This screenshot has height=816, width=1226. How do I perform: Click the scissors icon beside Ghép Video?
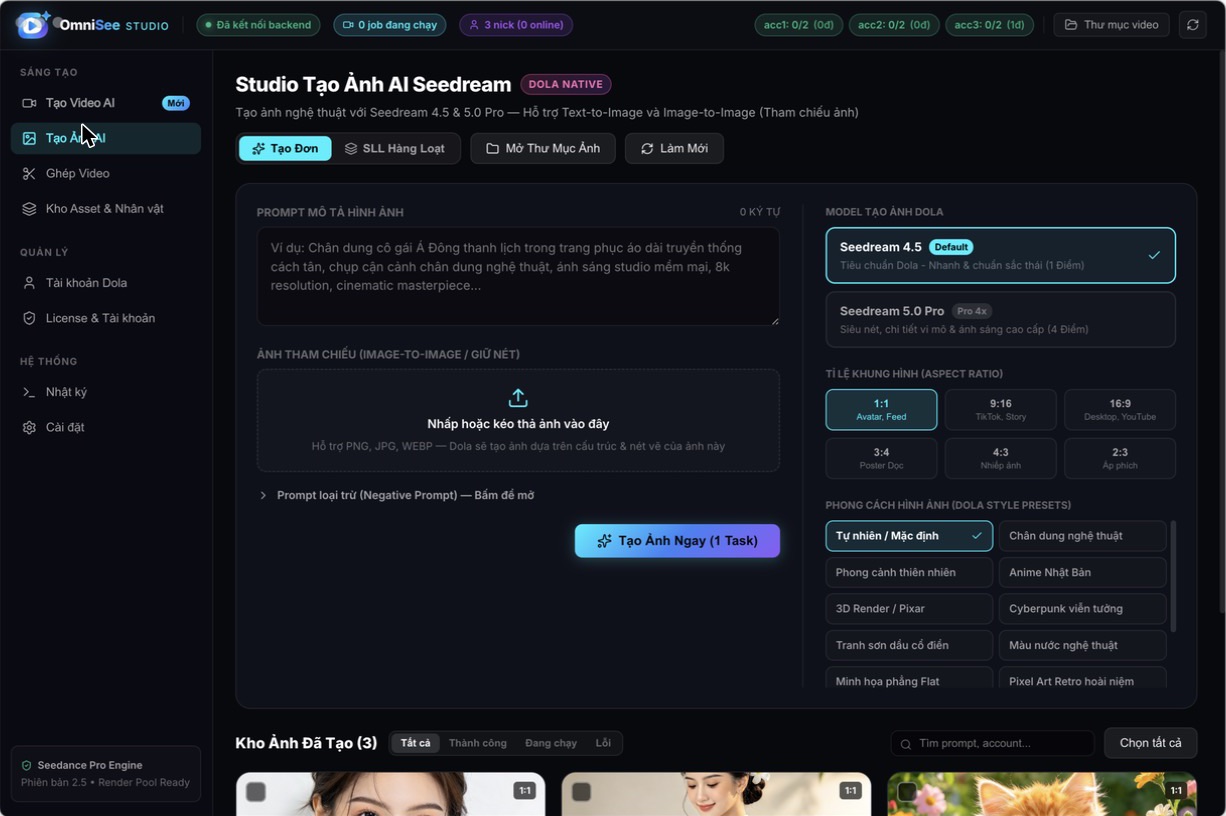pyautogui.click(x=29, y=173)
